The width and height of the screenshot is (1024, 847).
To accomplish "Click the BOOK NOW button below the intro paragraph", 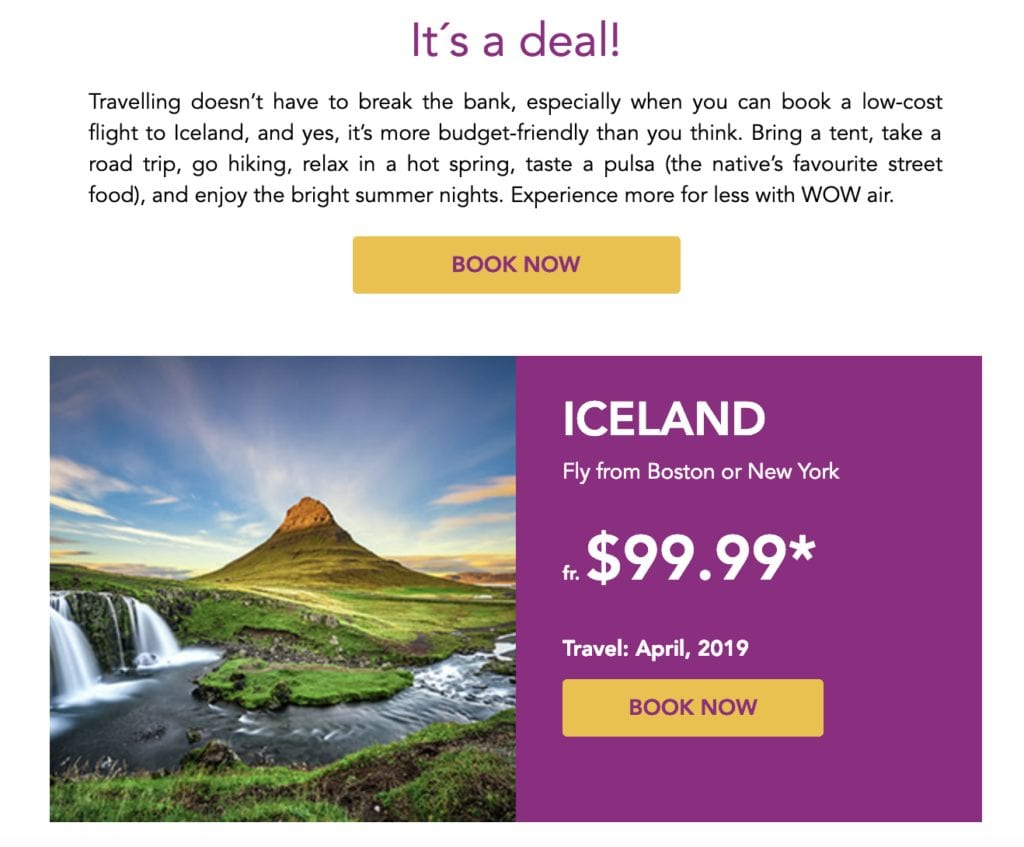I will click(x=516, y=265).
